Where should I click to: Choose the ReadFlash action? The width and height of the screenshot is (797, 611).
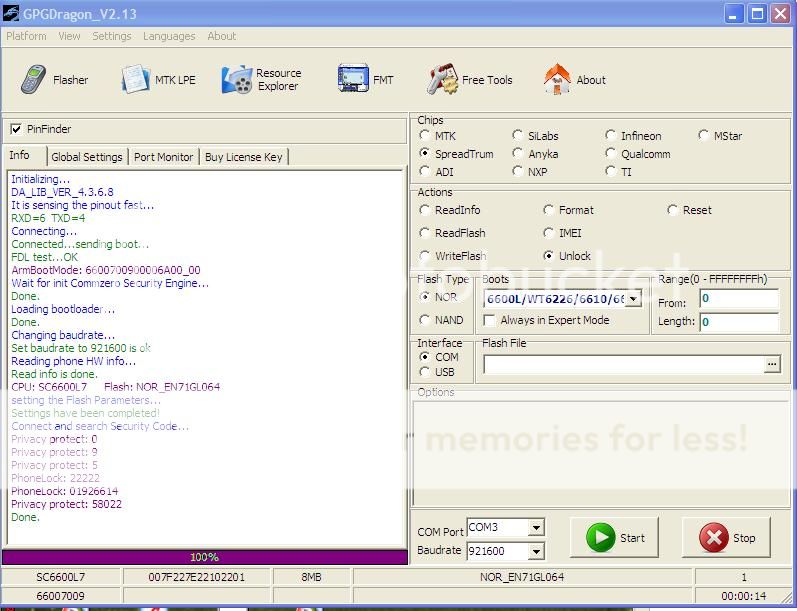pos(424,233)
